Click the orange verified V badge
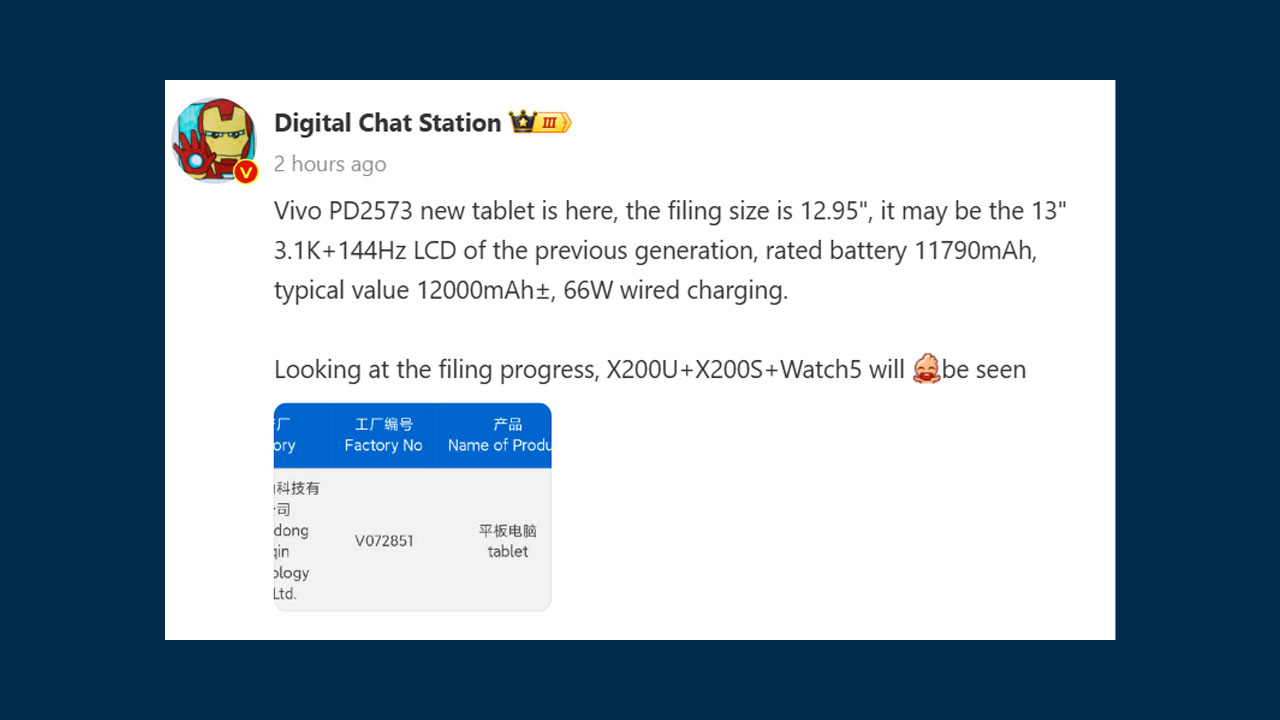 coord(246,172)
